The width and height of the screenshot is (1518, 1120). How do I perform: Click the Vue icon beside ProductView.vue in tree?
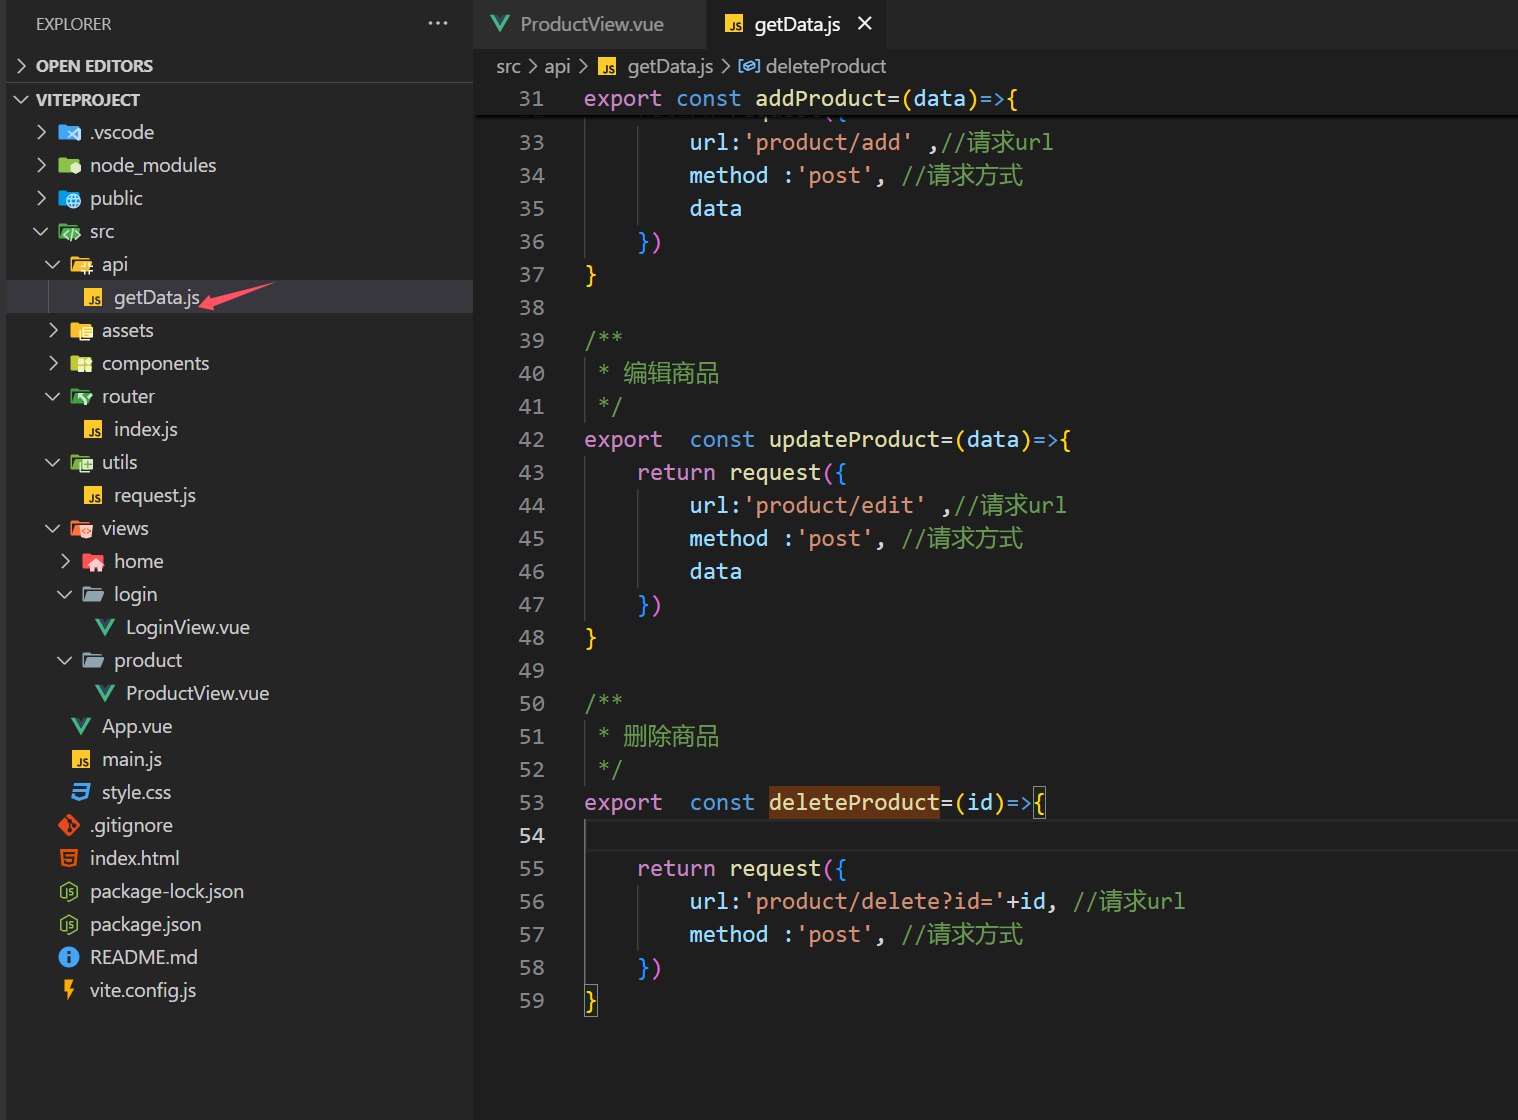pos(105,693)
